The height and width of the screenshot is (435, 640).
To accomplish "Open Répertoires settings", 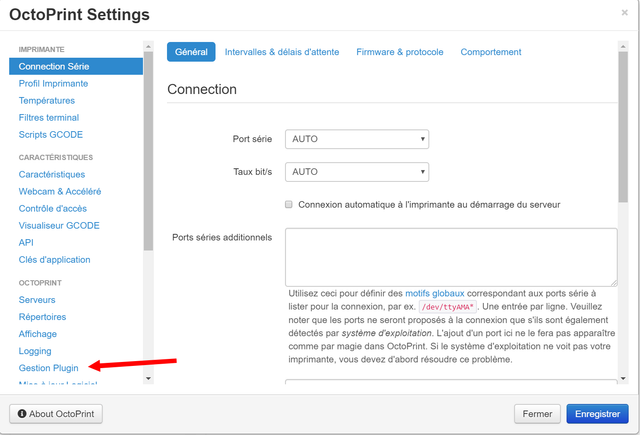I will tap(42, 317).
